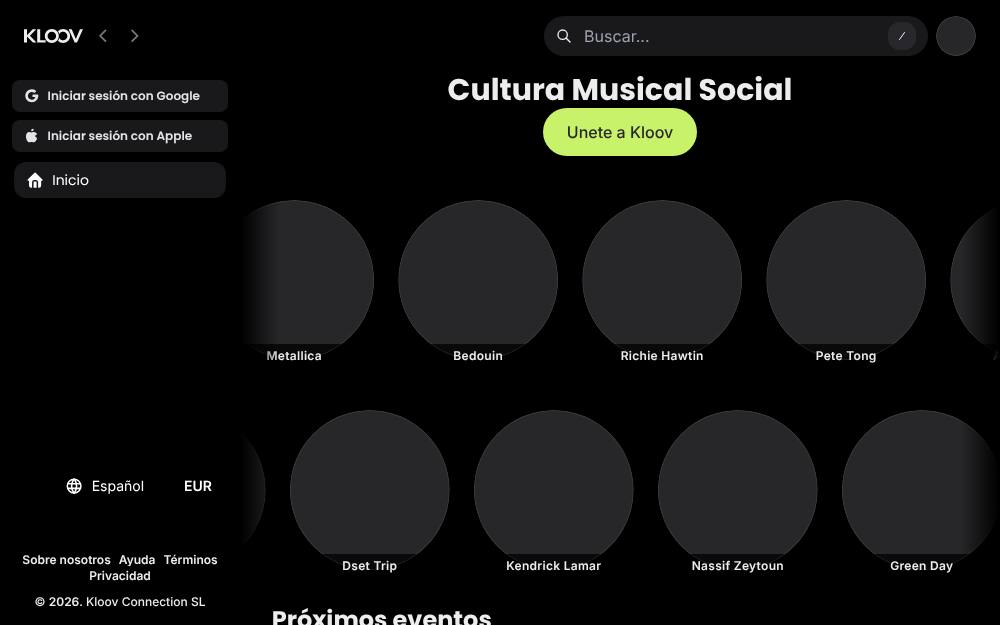Open the profile avatar circle
This screenshot has width=1000, height=625.
click(x=955, y=36)
